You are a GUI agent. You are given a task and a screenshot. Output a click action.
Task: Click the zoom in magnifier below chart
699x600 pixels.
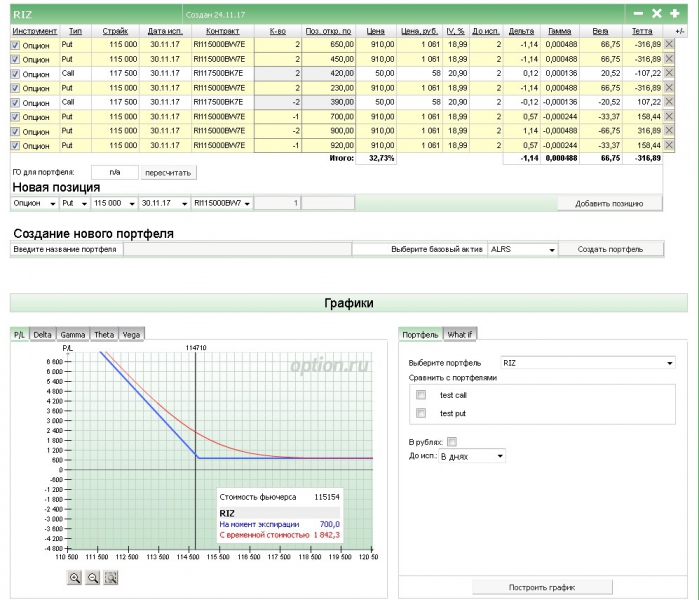click(x=75, y=578)
